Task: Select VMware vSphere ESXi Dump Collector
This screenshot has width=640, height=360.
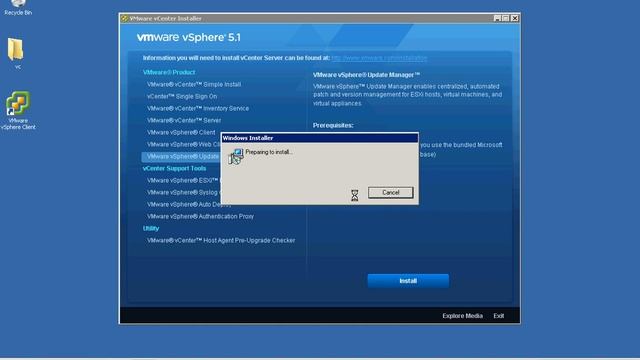Action: tap(184, 180)
